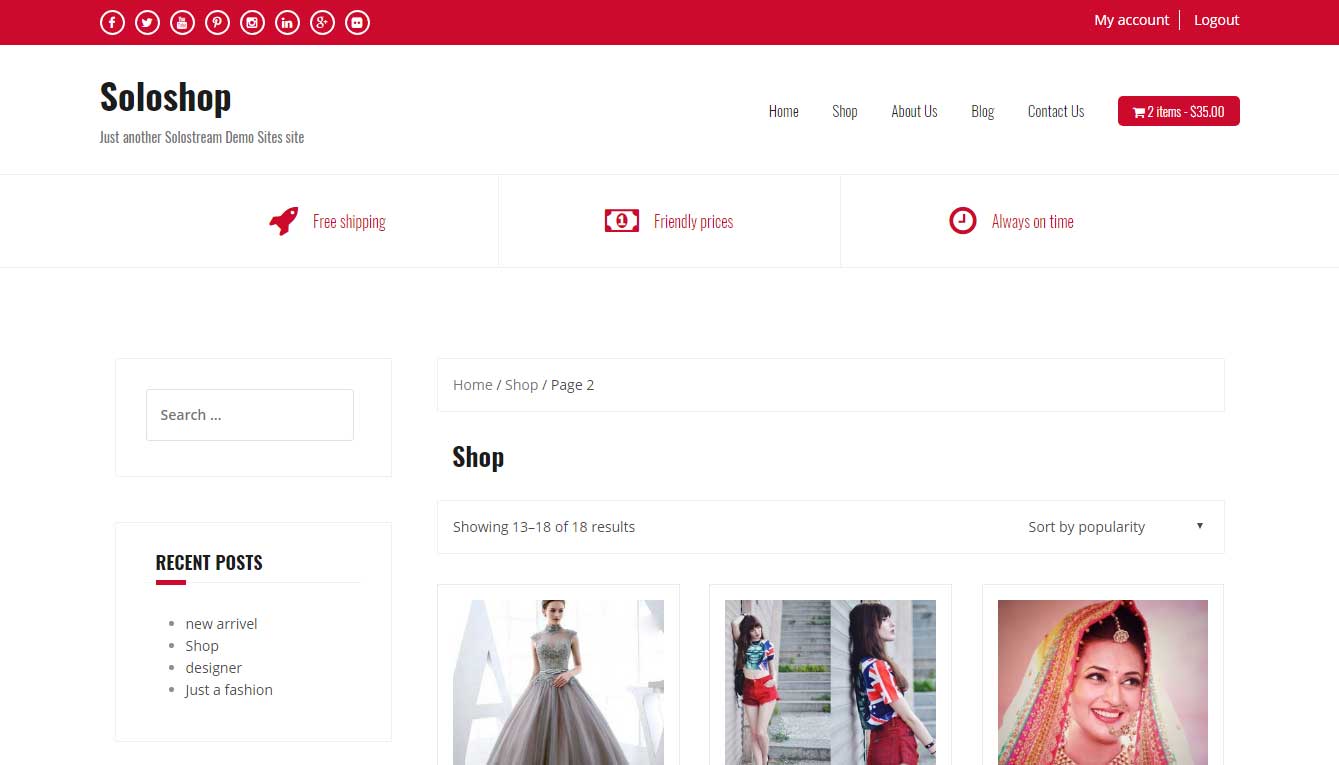Open the LinkedIn social icon
Screen dimensions: 1339x765
click(x=287, y=22)
